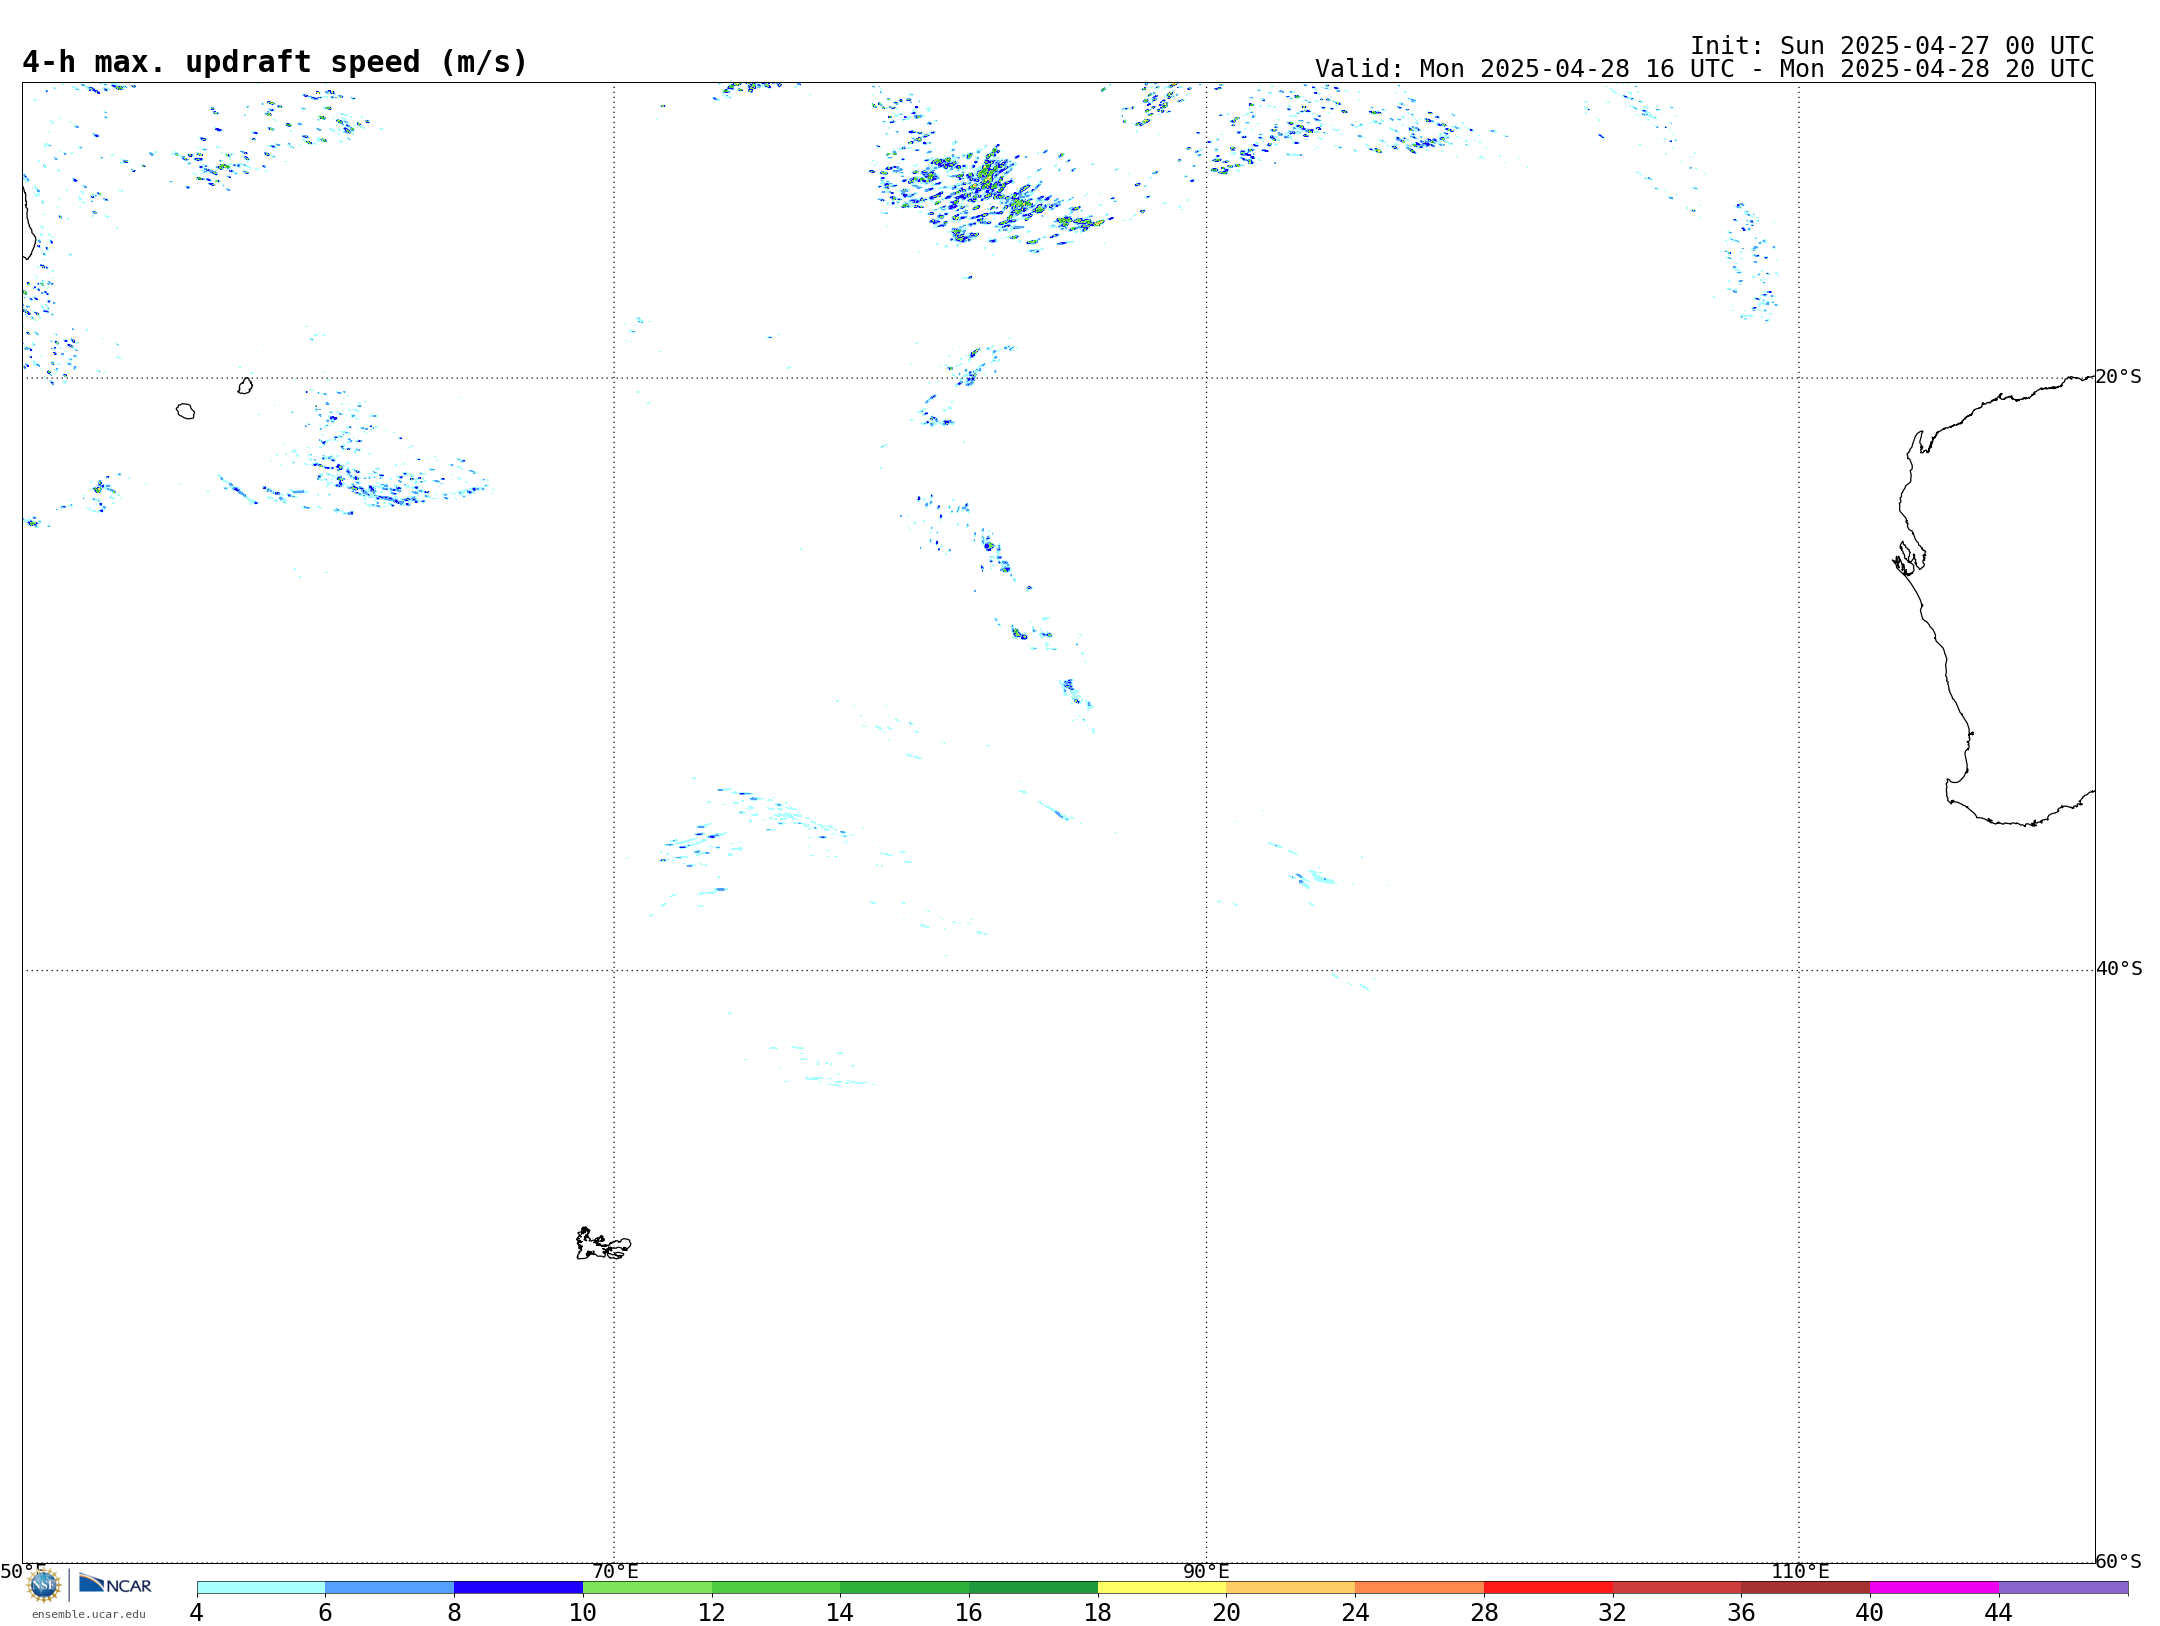Pick the dark green 16–18 colorbar swatch
The height and width of the screenshot is (1626, 2160).
pos(1033,1587)
